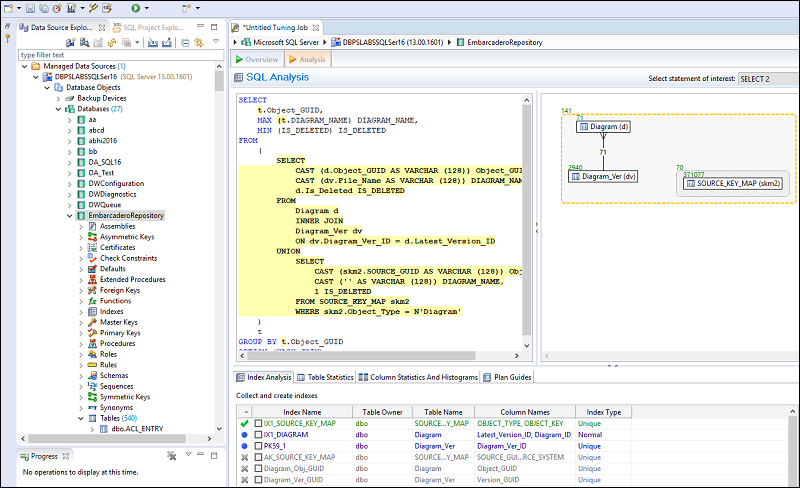Expand the Backup Devices node
This screenshot has width=800, height=488.
pos(59,99)
